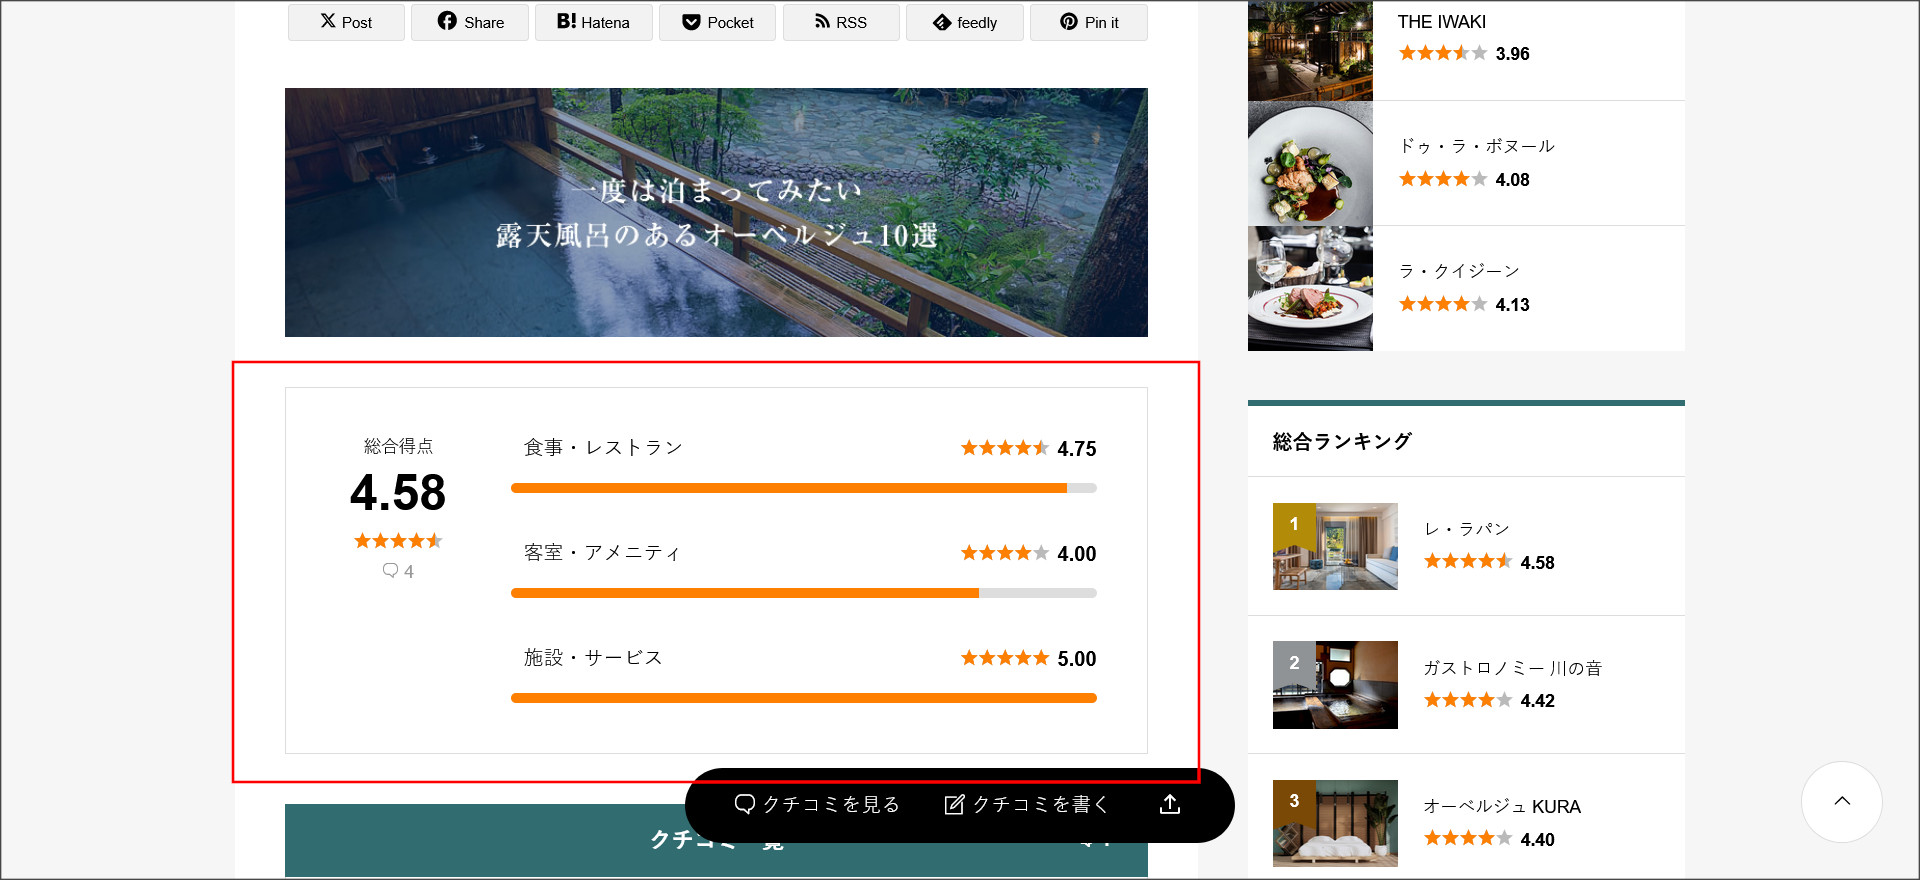The image size is (1920, 880).
Task: Open クチコミを見る in floating bar
Action: (817, 805)
